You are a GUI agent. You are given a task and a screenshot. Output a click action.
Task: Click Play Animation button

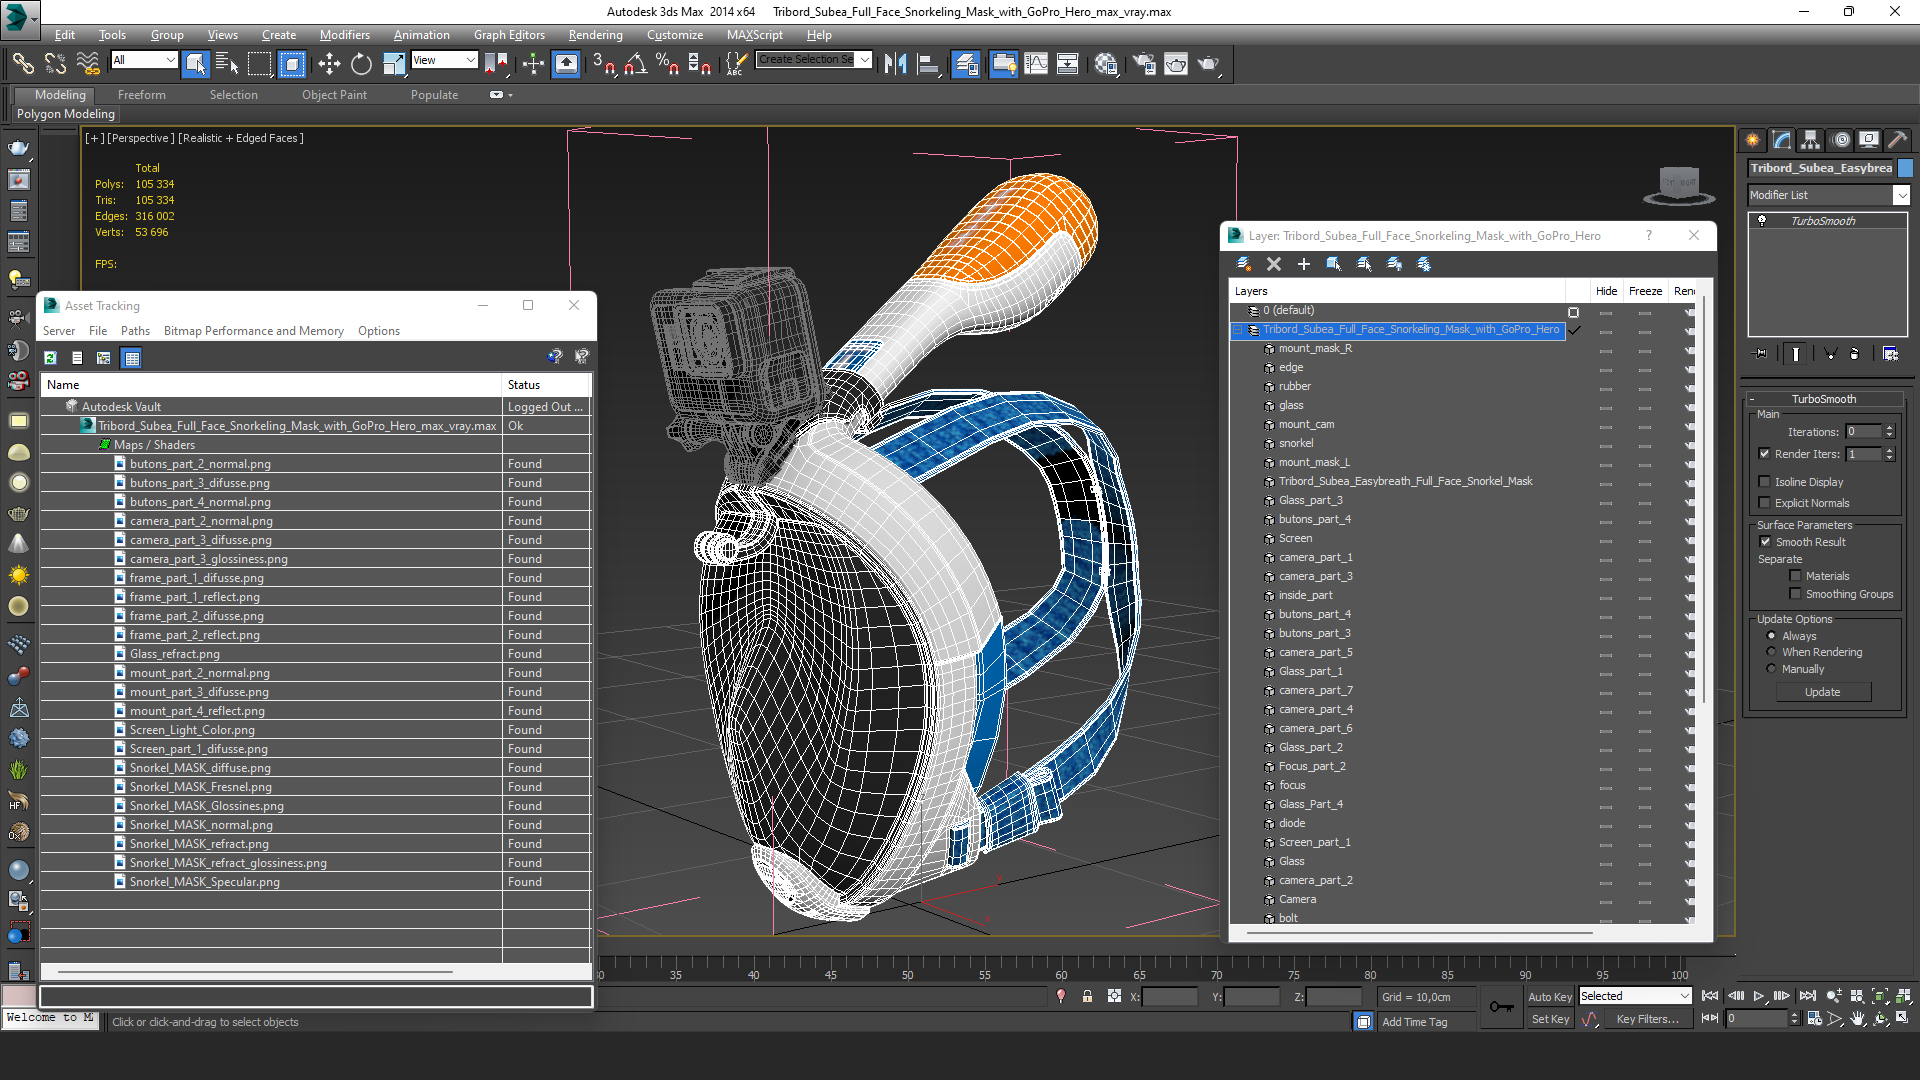click(x=1759, y=996)
